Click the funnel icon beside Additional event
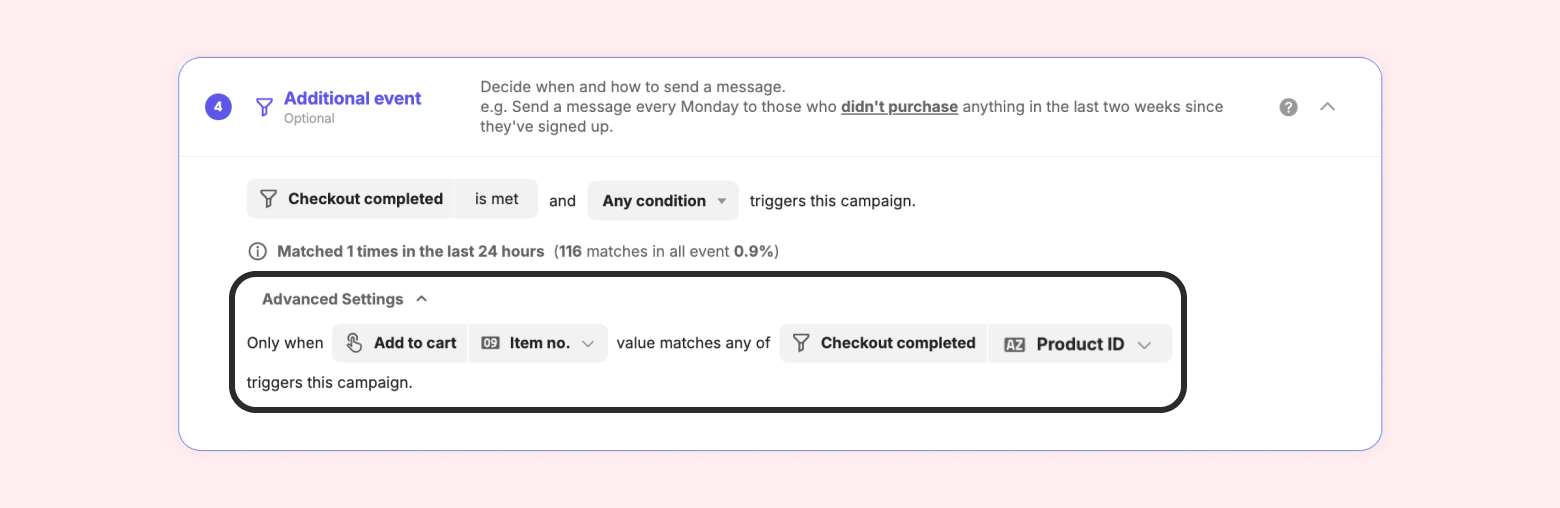The width and height of the screenshot is (1560, 508). pos(264,107)
